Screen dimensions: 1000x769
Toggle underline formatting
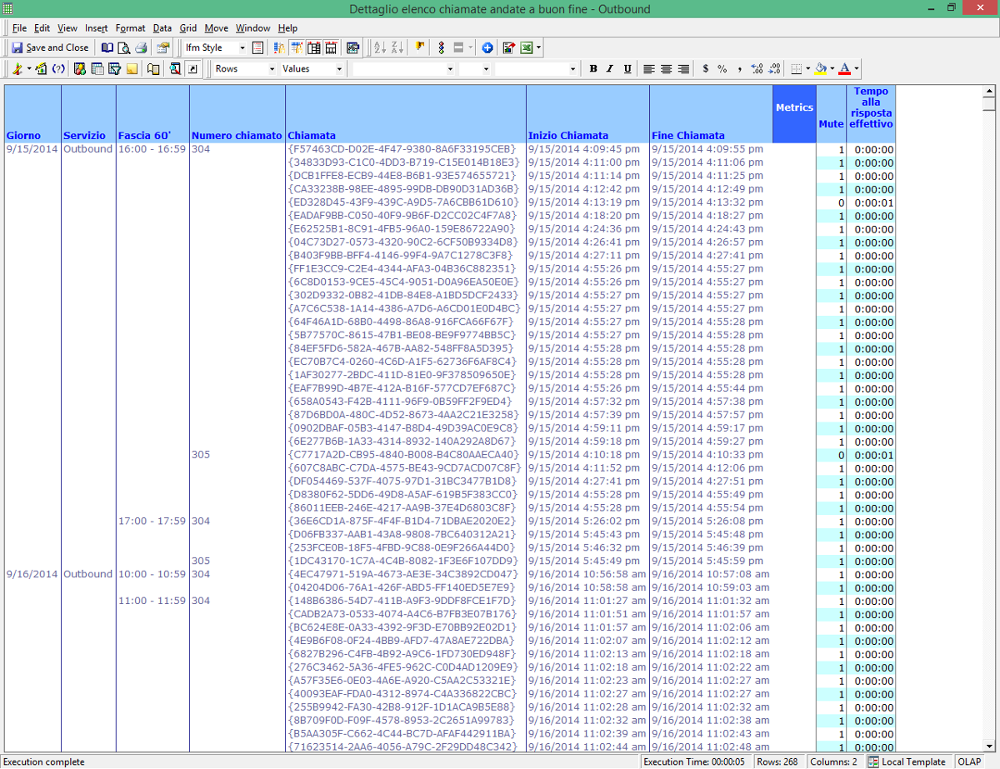[628, 69]
